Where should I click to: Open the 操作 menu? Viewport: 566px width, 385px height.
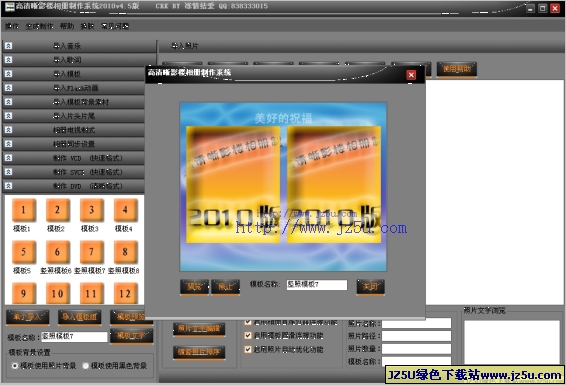tap(12, 26)
